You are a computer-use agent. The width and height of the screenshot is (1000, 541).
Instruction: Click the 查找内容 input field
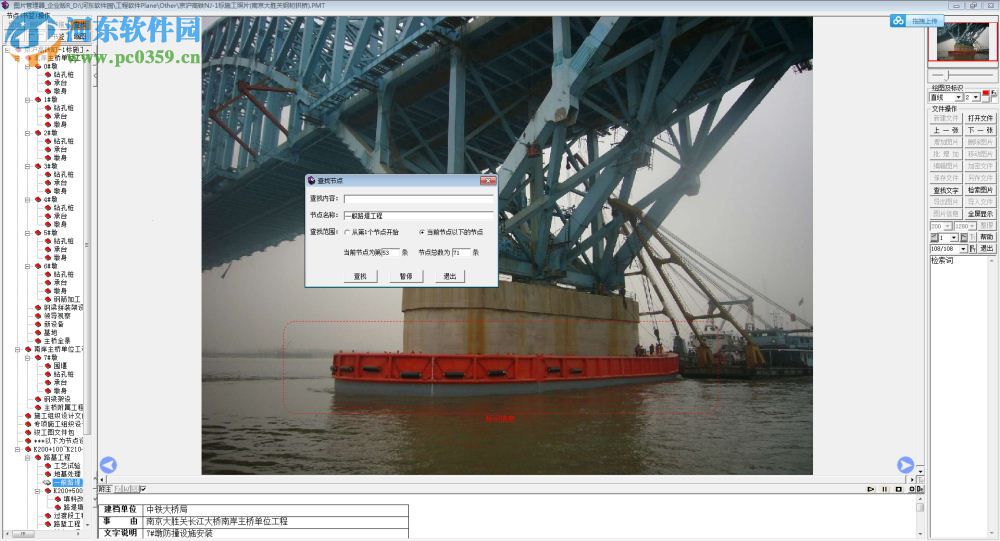(x=419, y=199)
